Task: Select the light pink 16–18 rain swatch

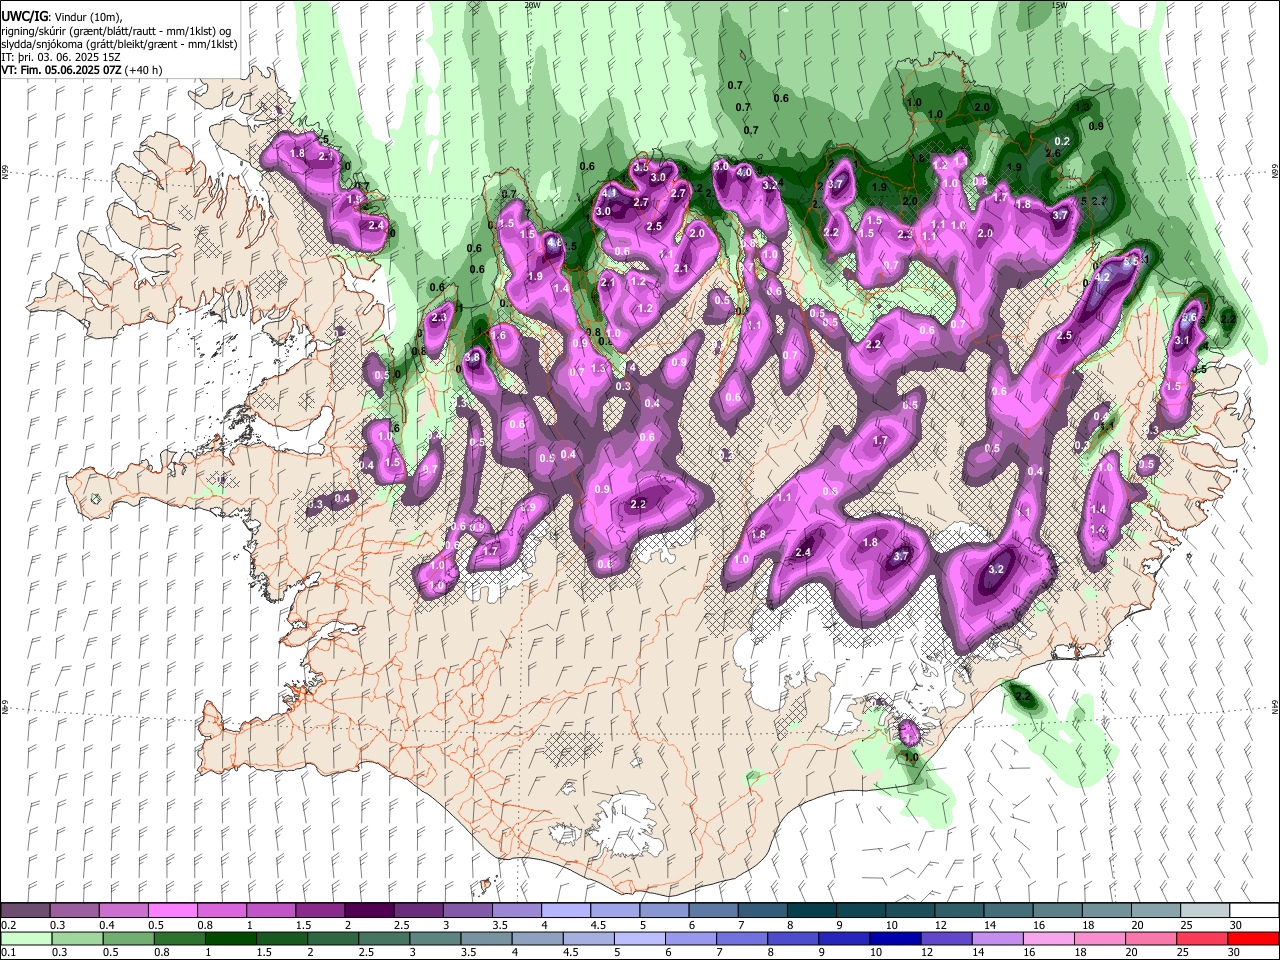Action: [x=1047, y=938]
